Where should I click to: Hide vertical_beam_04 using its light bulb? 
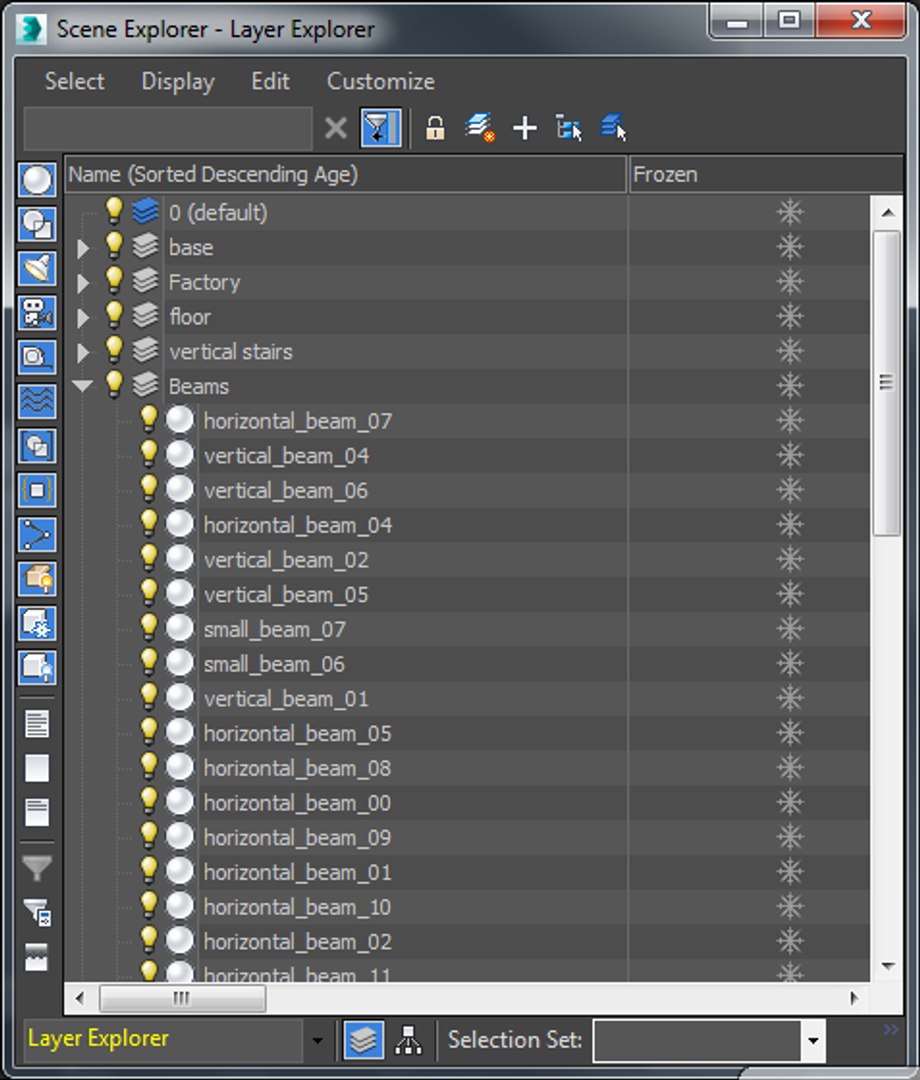(x=149, y=454)
